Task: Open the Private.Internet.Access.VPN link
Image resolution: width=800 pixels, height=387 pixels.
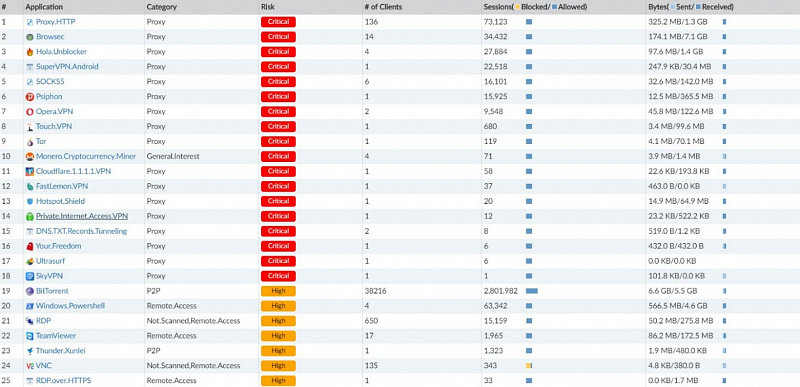Action: (82, 216)
